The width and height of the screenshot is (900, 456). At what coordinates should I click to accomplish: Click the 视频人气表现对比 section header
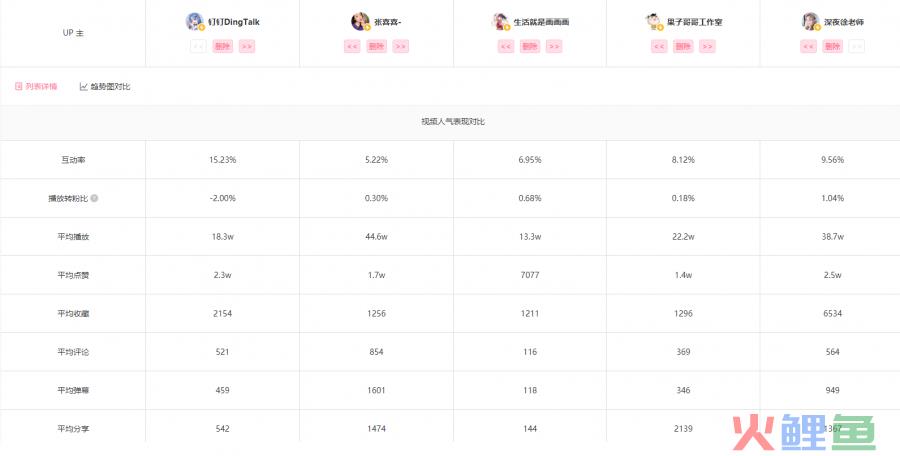click(453, 122)
